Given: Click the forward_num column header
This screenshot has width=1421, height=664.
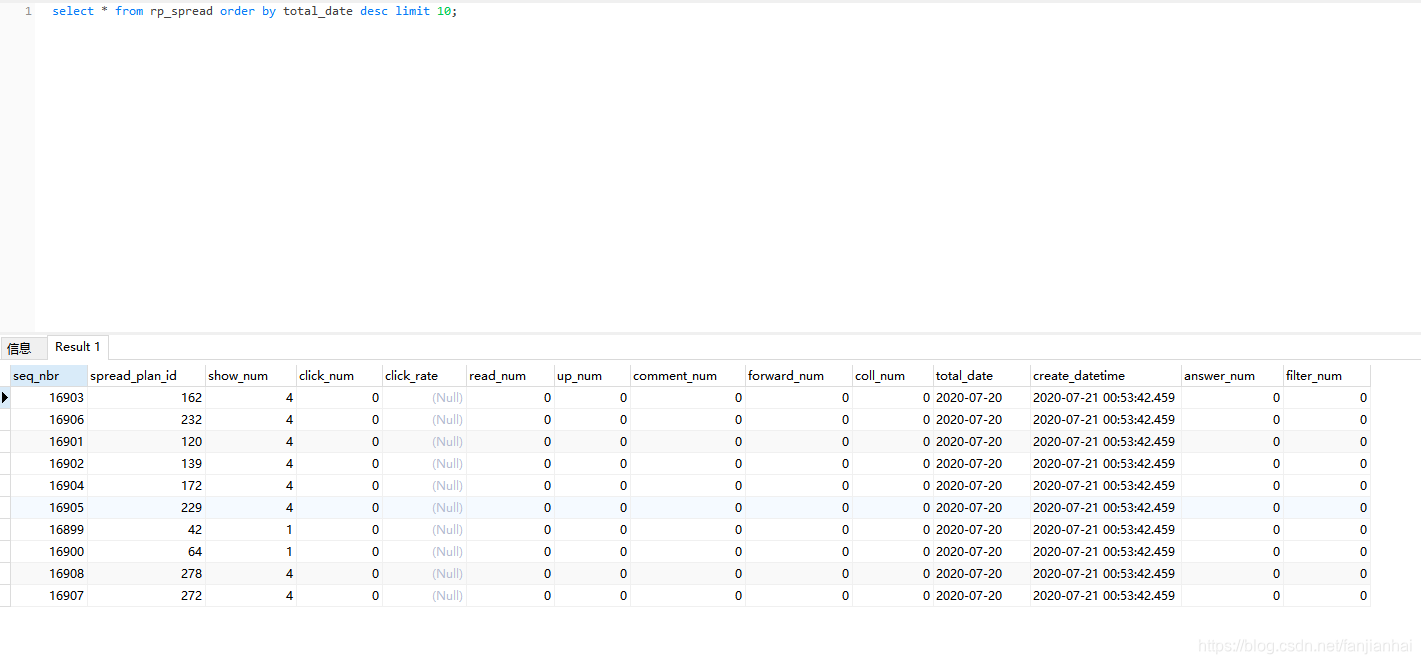Looking at the screenshot, I should tap(799, 376).
